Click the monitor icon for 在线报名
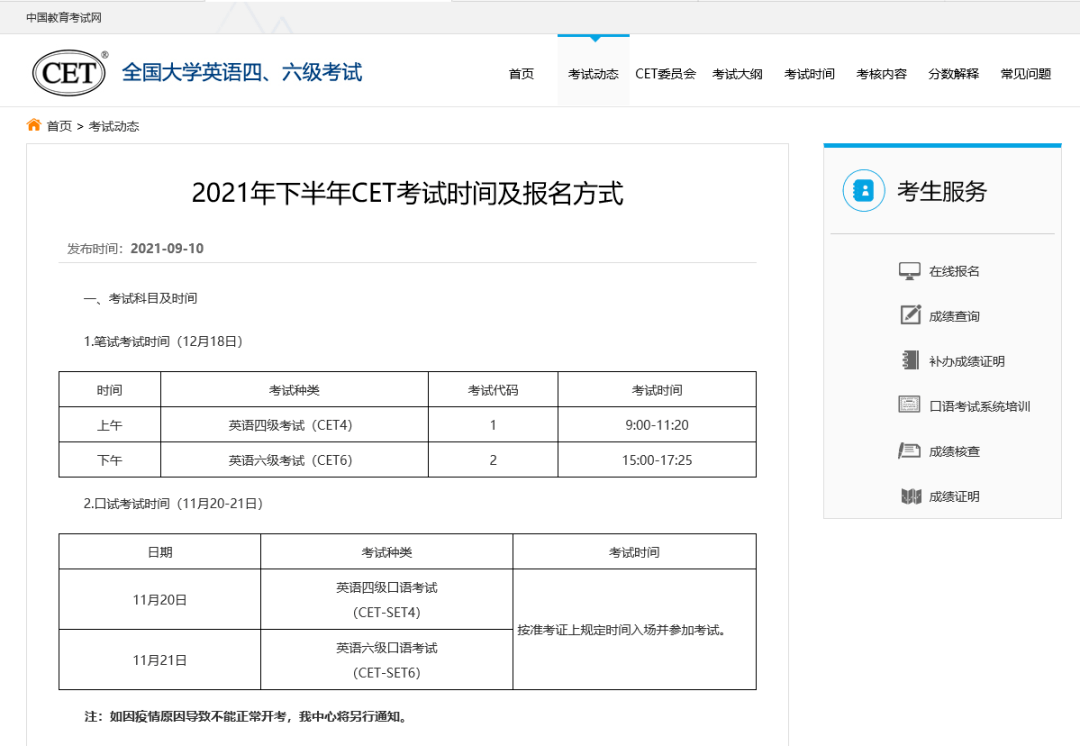This screenshot has width=1080, height=746. 909,271
